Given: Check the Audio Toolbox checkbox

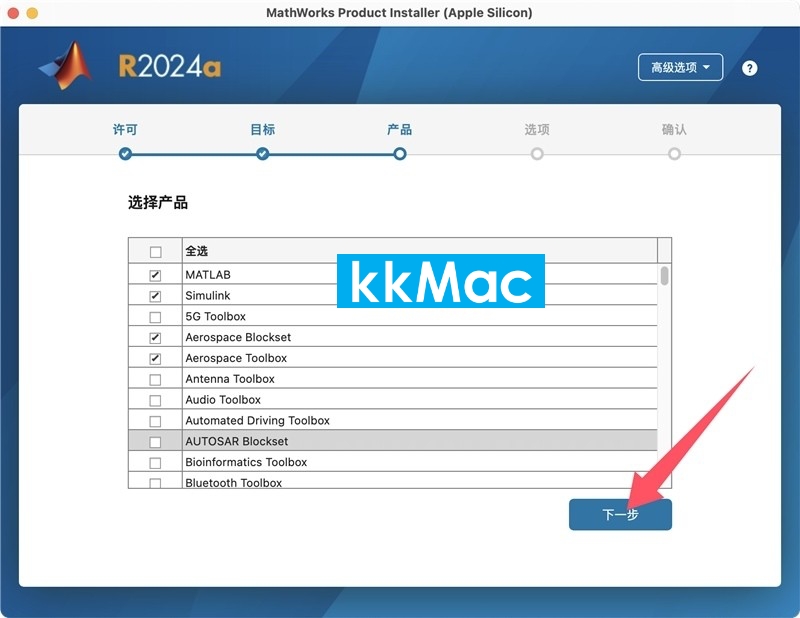Looking at the screenshot, I should tap(155, 401).
